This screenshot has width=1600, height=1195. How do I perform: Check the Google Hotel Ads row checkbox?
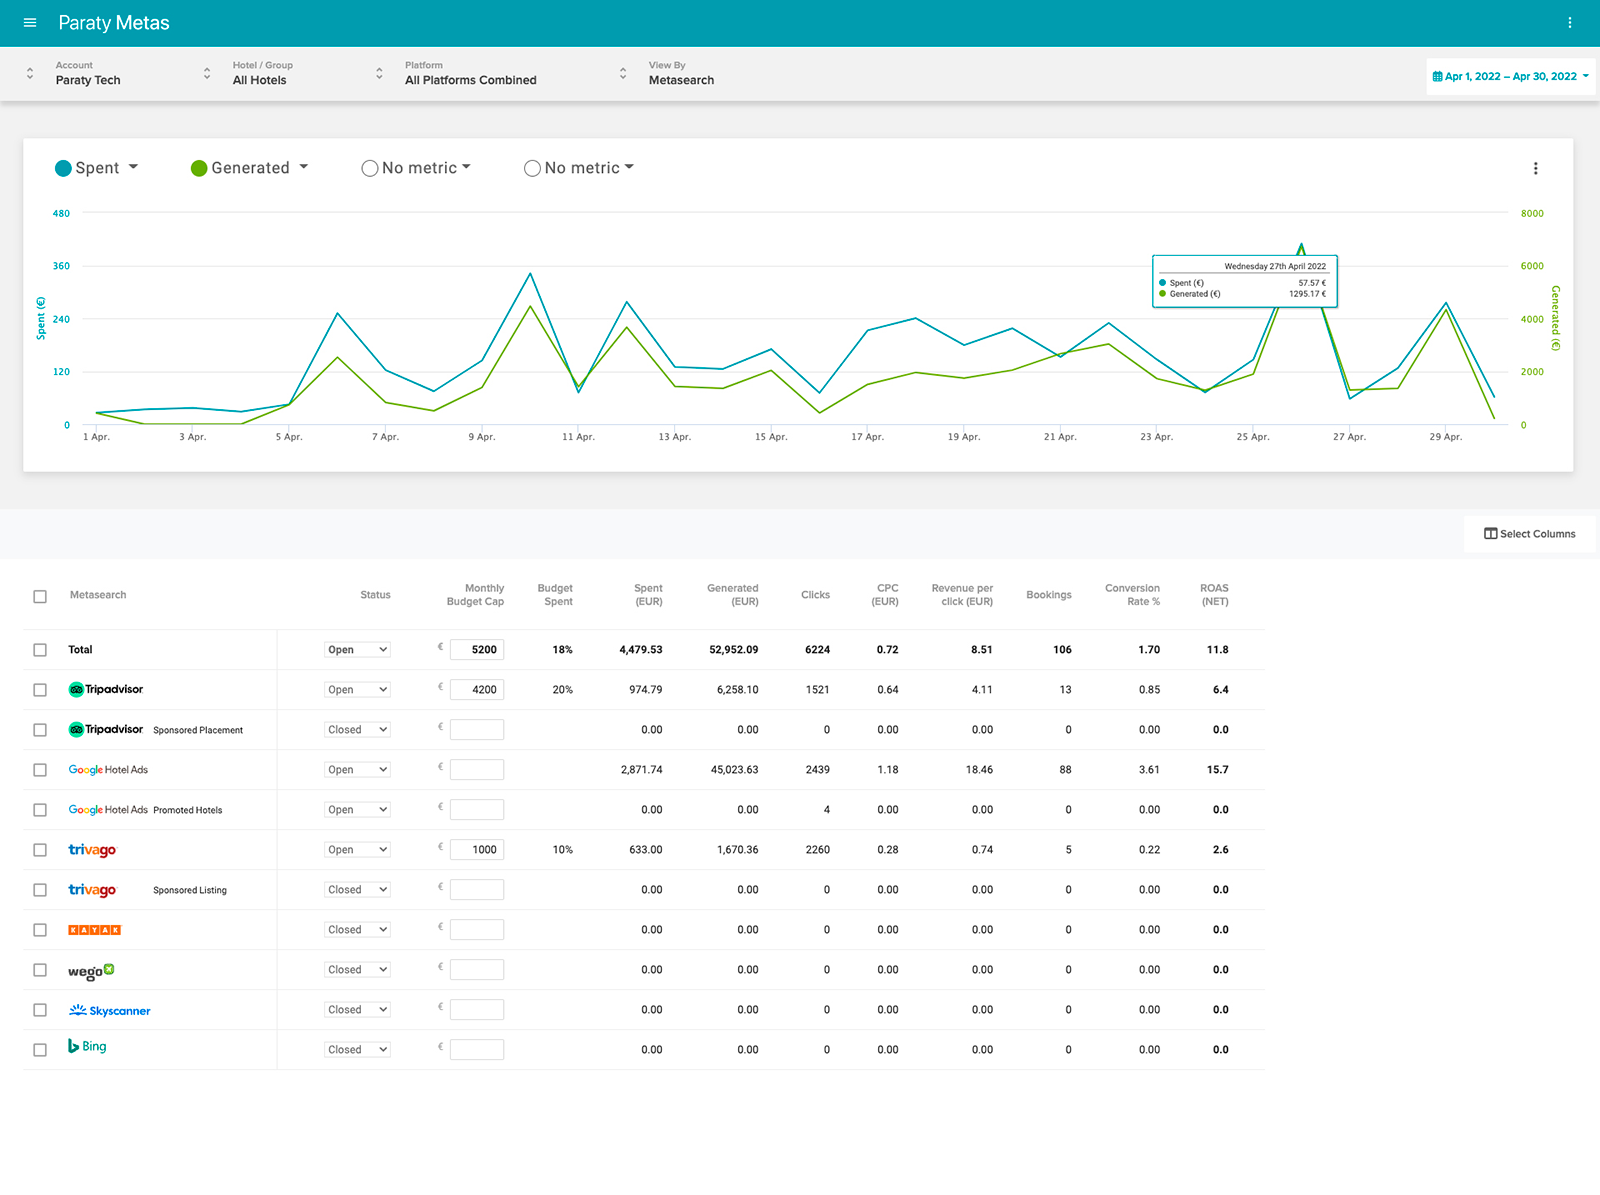[40, 770]
